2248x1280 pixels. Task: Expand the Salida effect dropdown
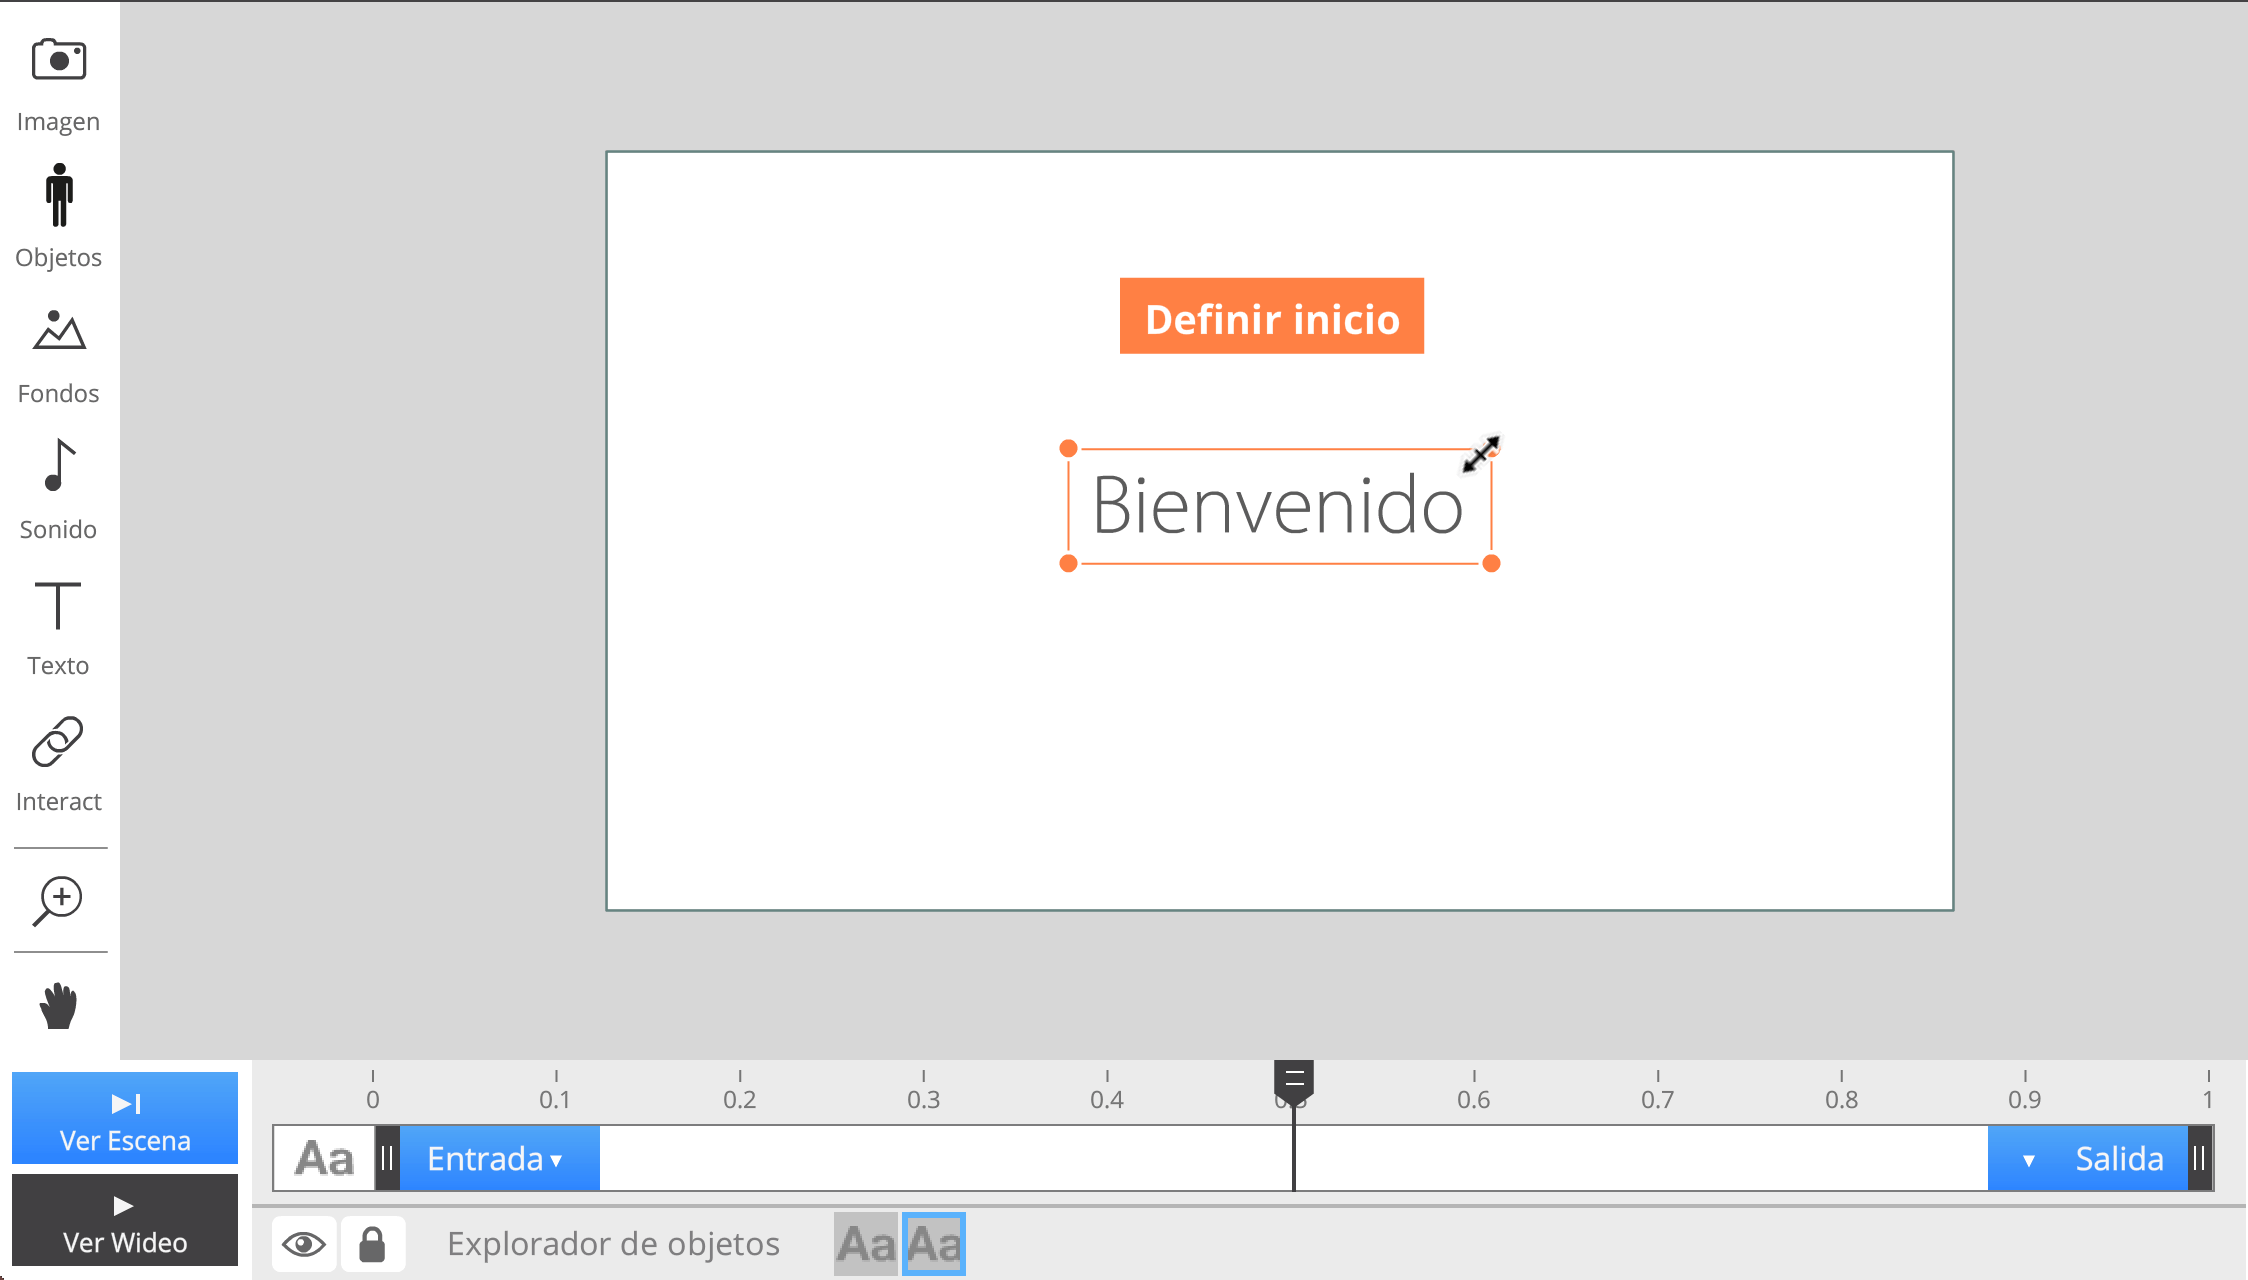pos(2092,1159)
